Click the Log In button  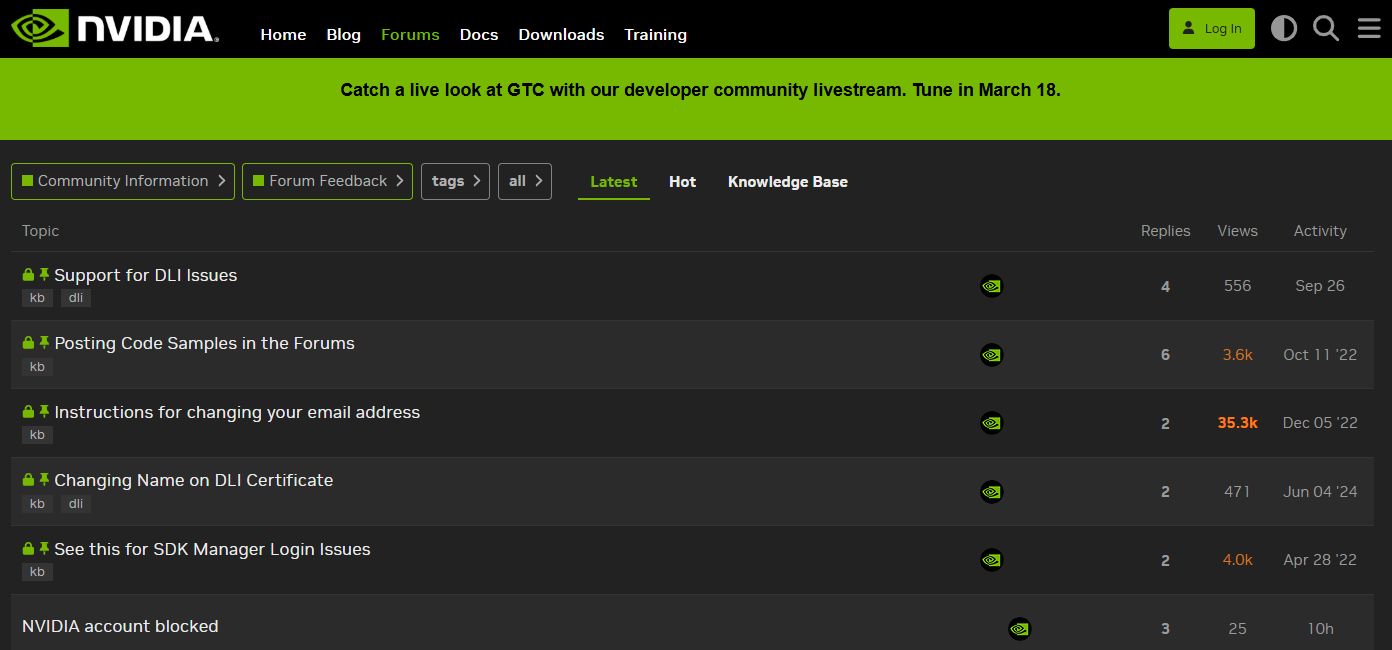click(x=1212, y=28)
